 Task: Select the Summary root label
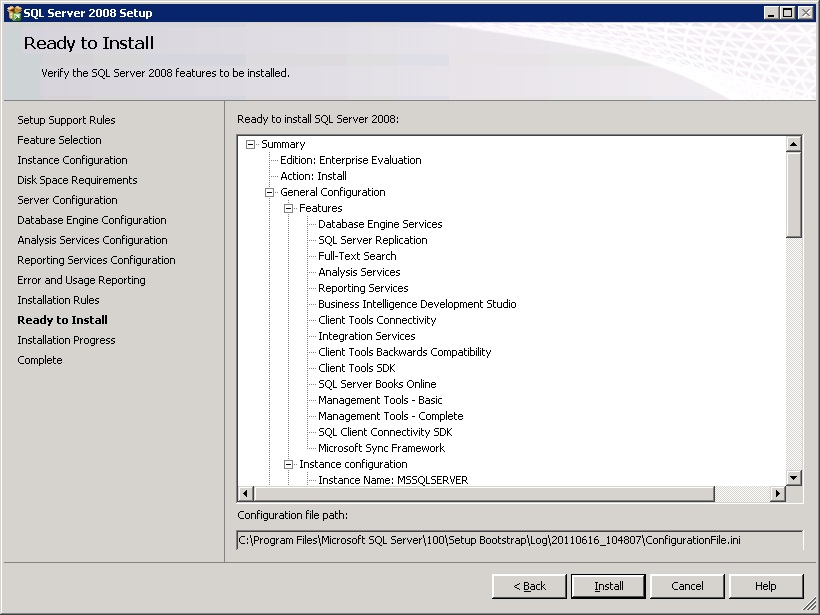pos(283,144)
